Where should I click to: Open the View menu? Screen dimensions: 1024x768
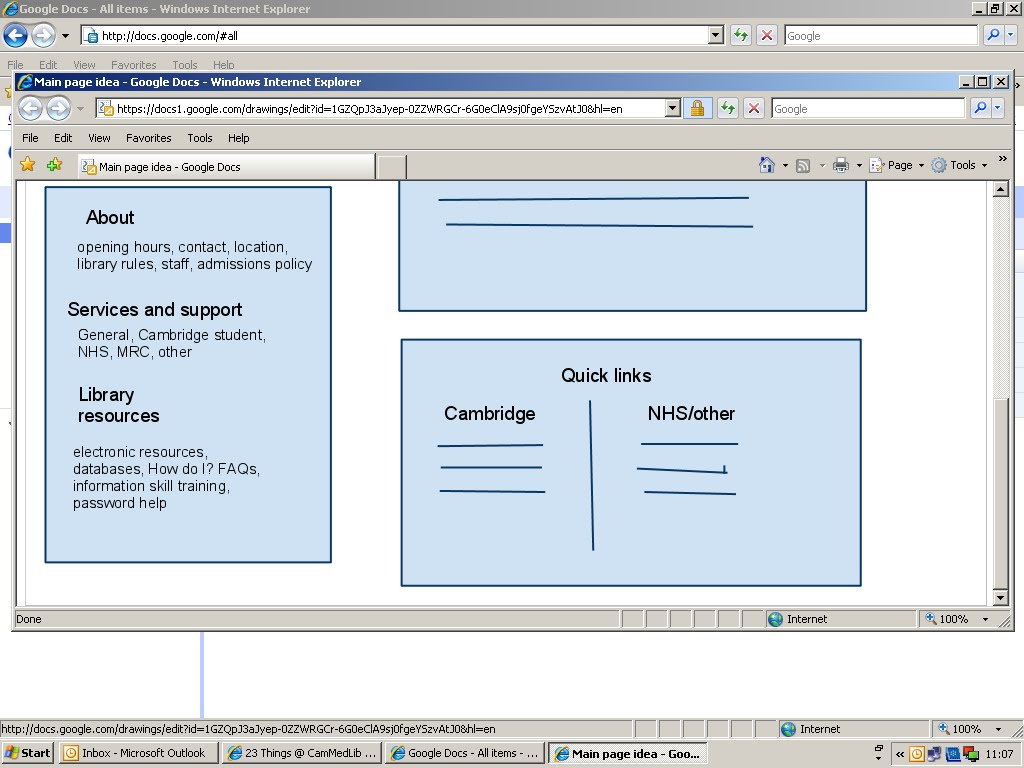click(98, 138)
